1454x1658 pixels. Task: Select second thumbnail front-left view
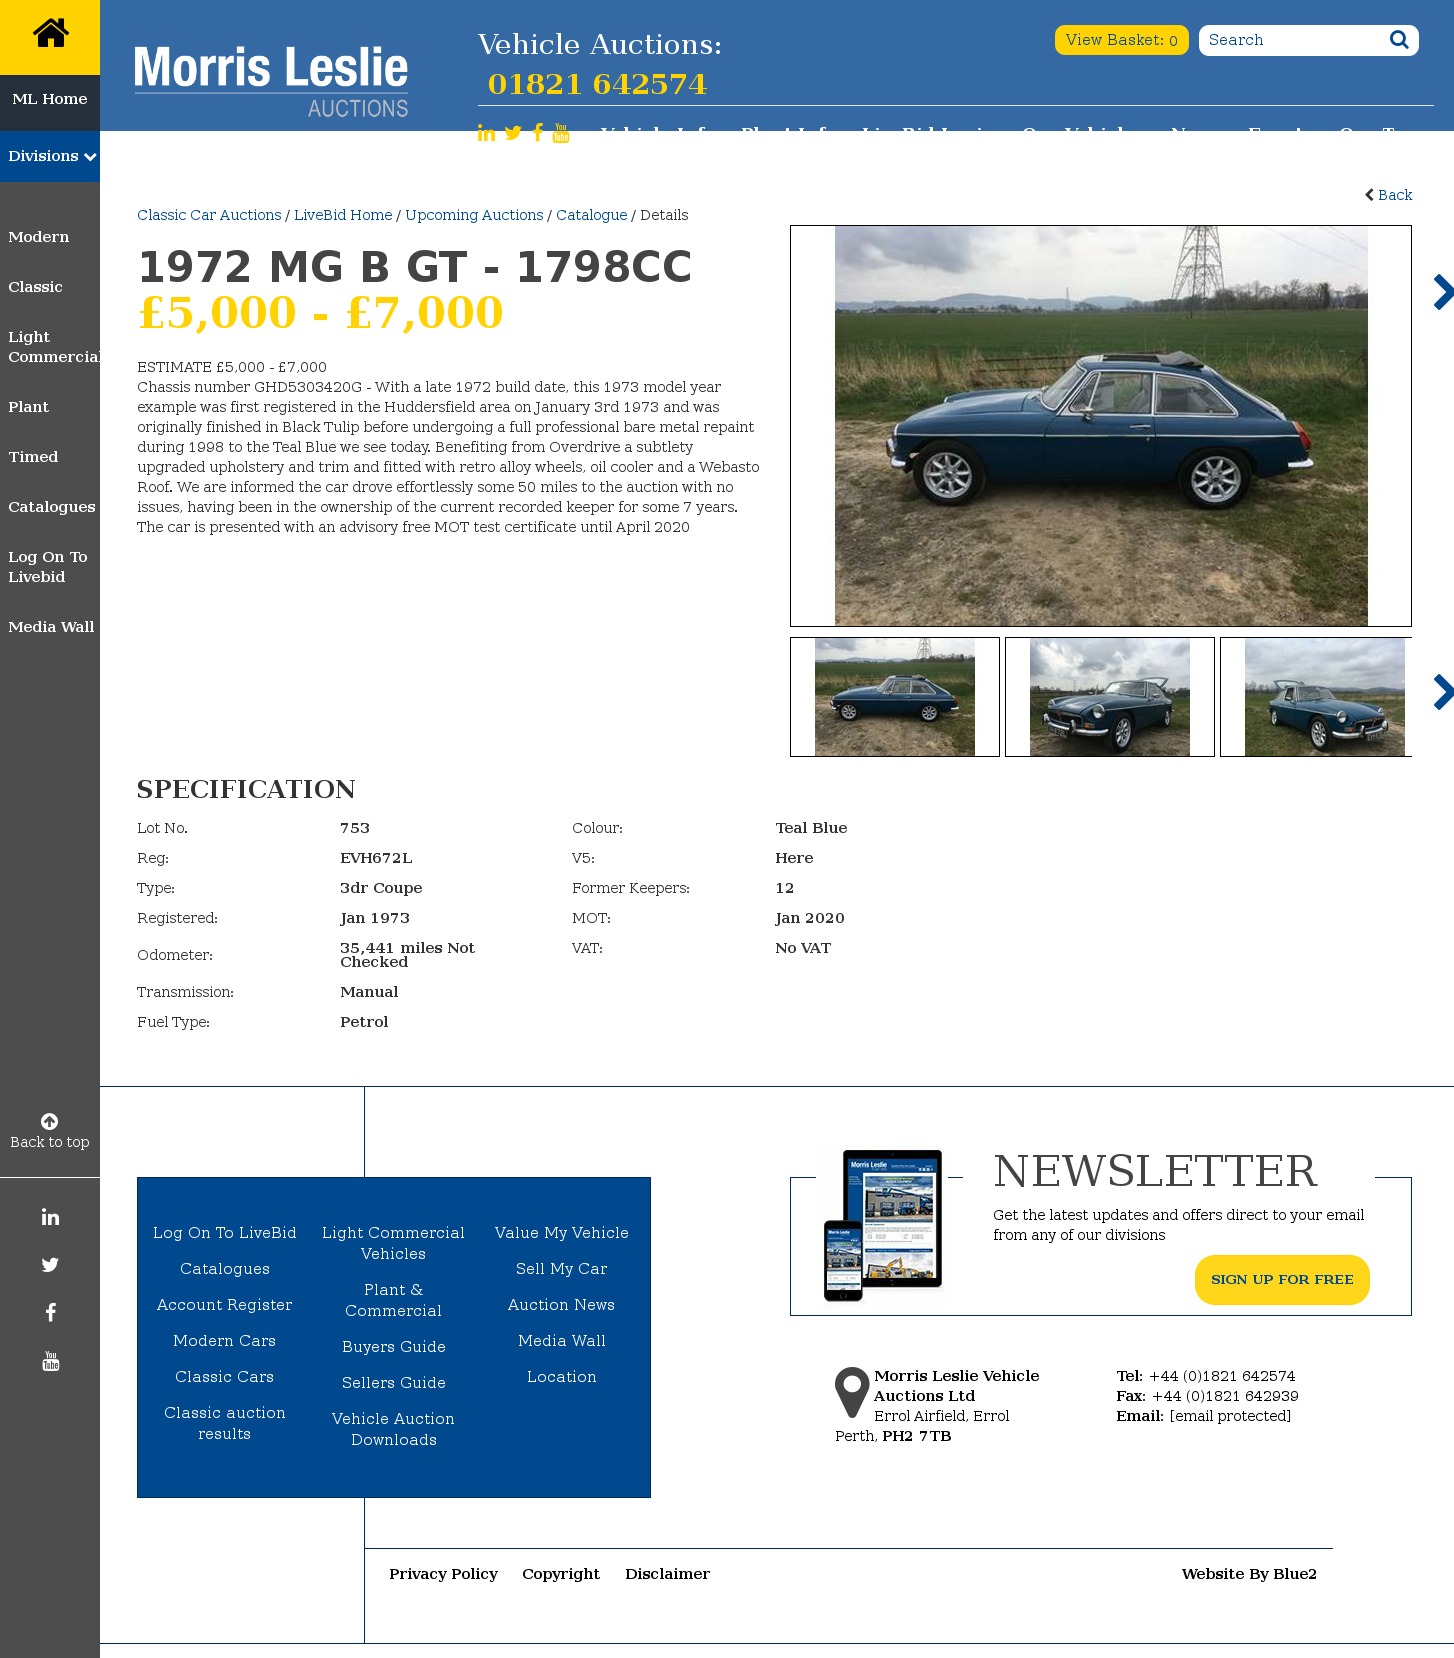tap(1110, 697)
